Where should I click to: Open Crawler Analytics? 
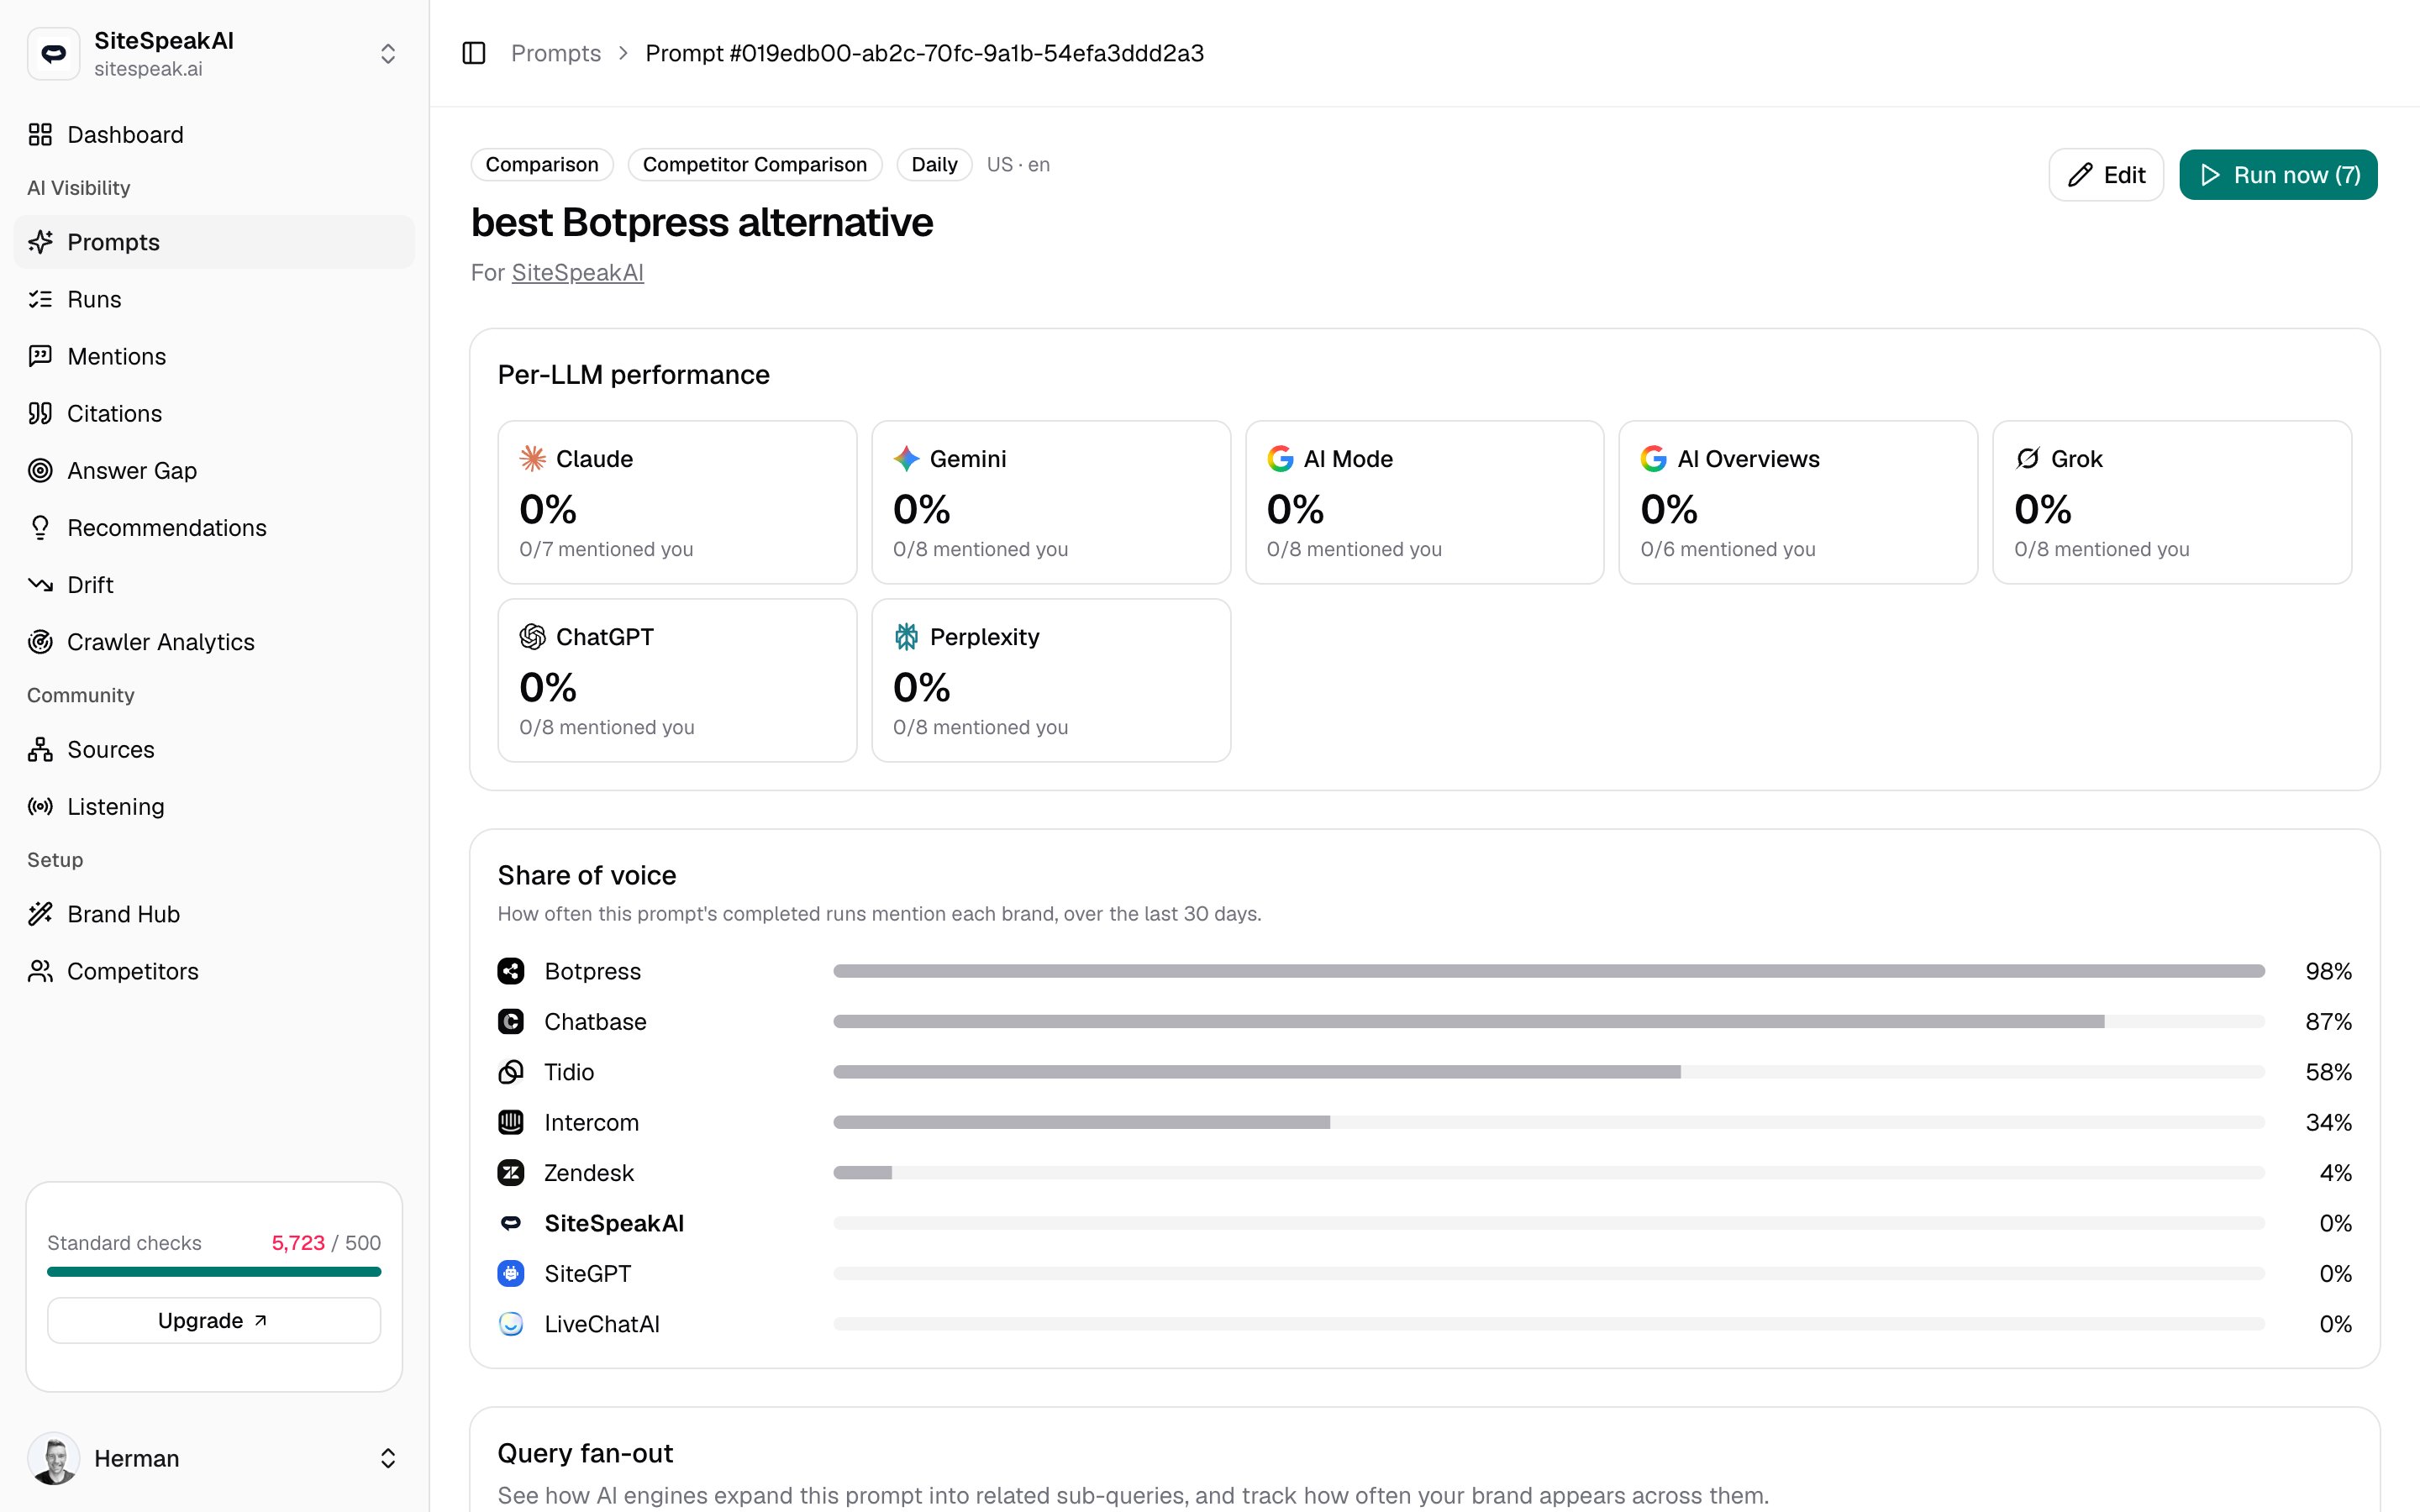tap(214, 641)
